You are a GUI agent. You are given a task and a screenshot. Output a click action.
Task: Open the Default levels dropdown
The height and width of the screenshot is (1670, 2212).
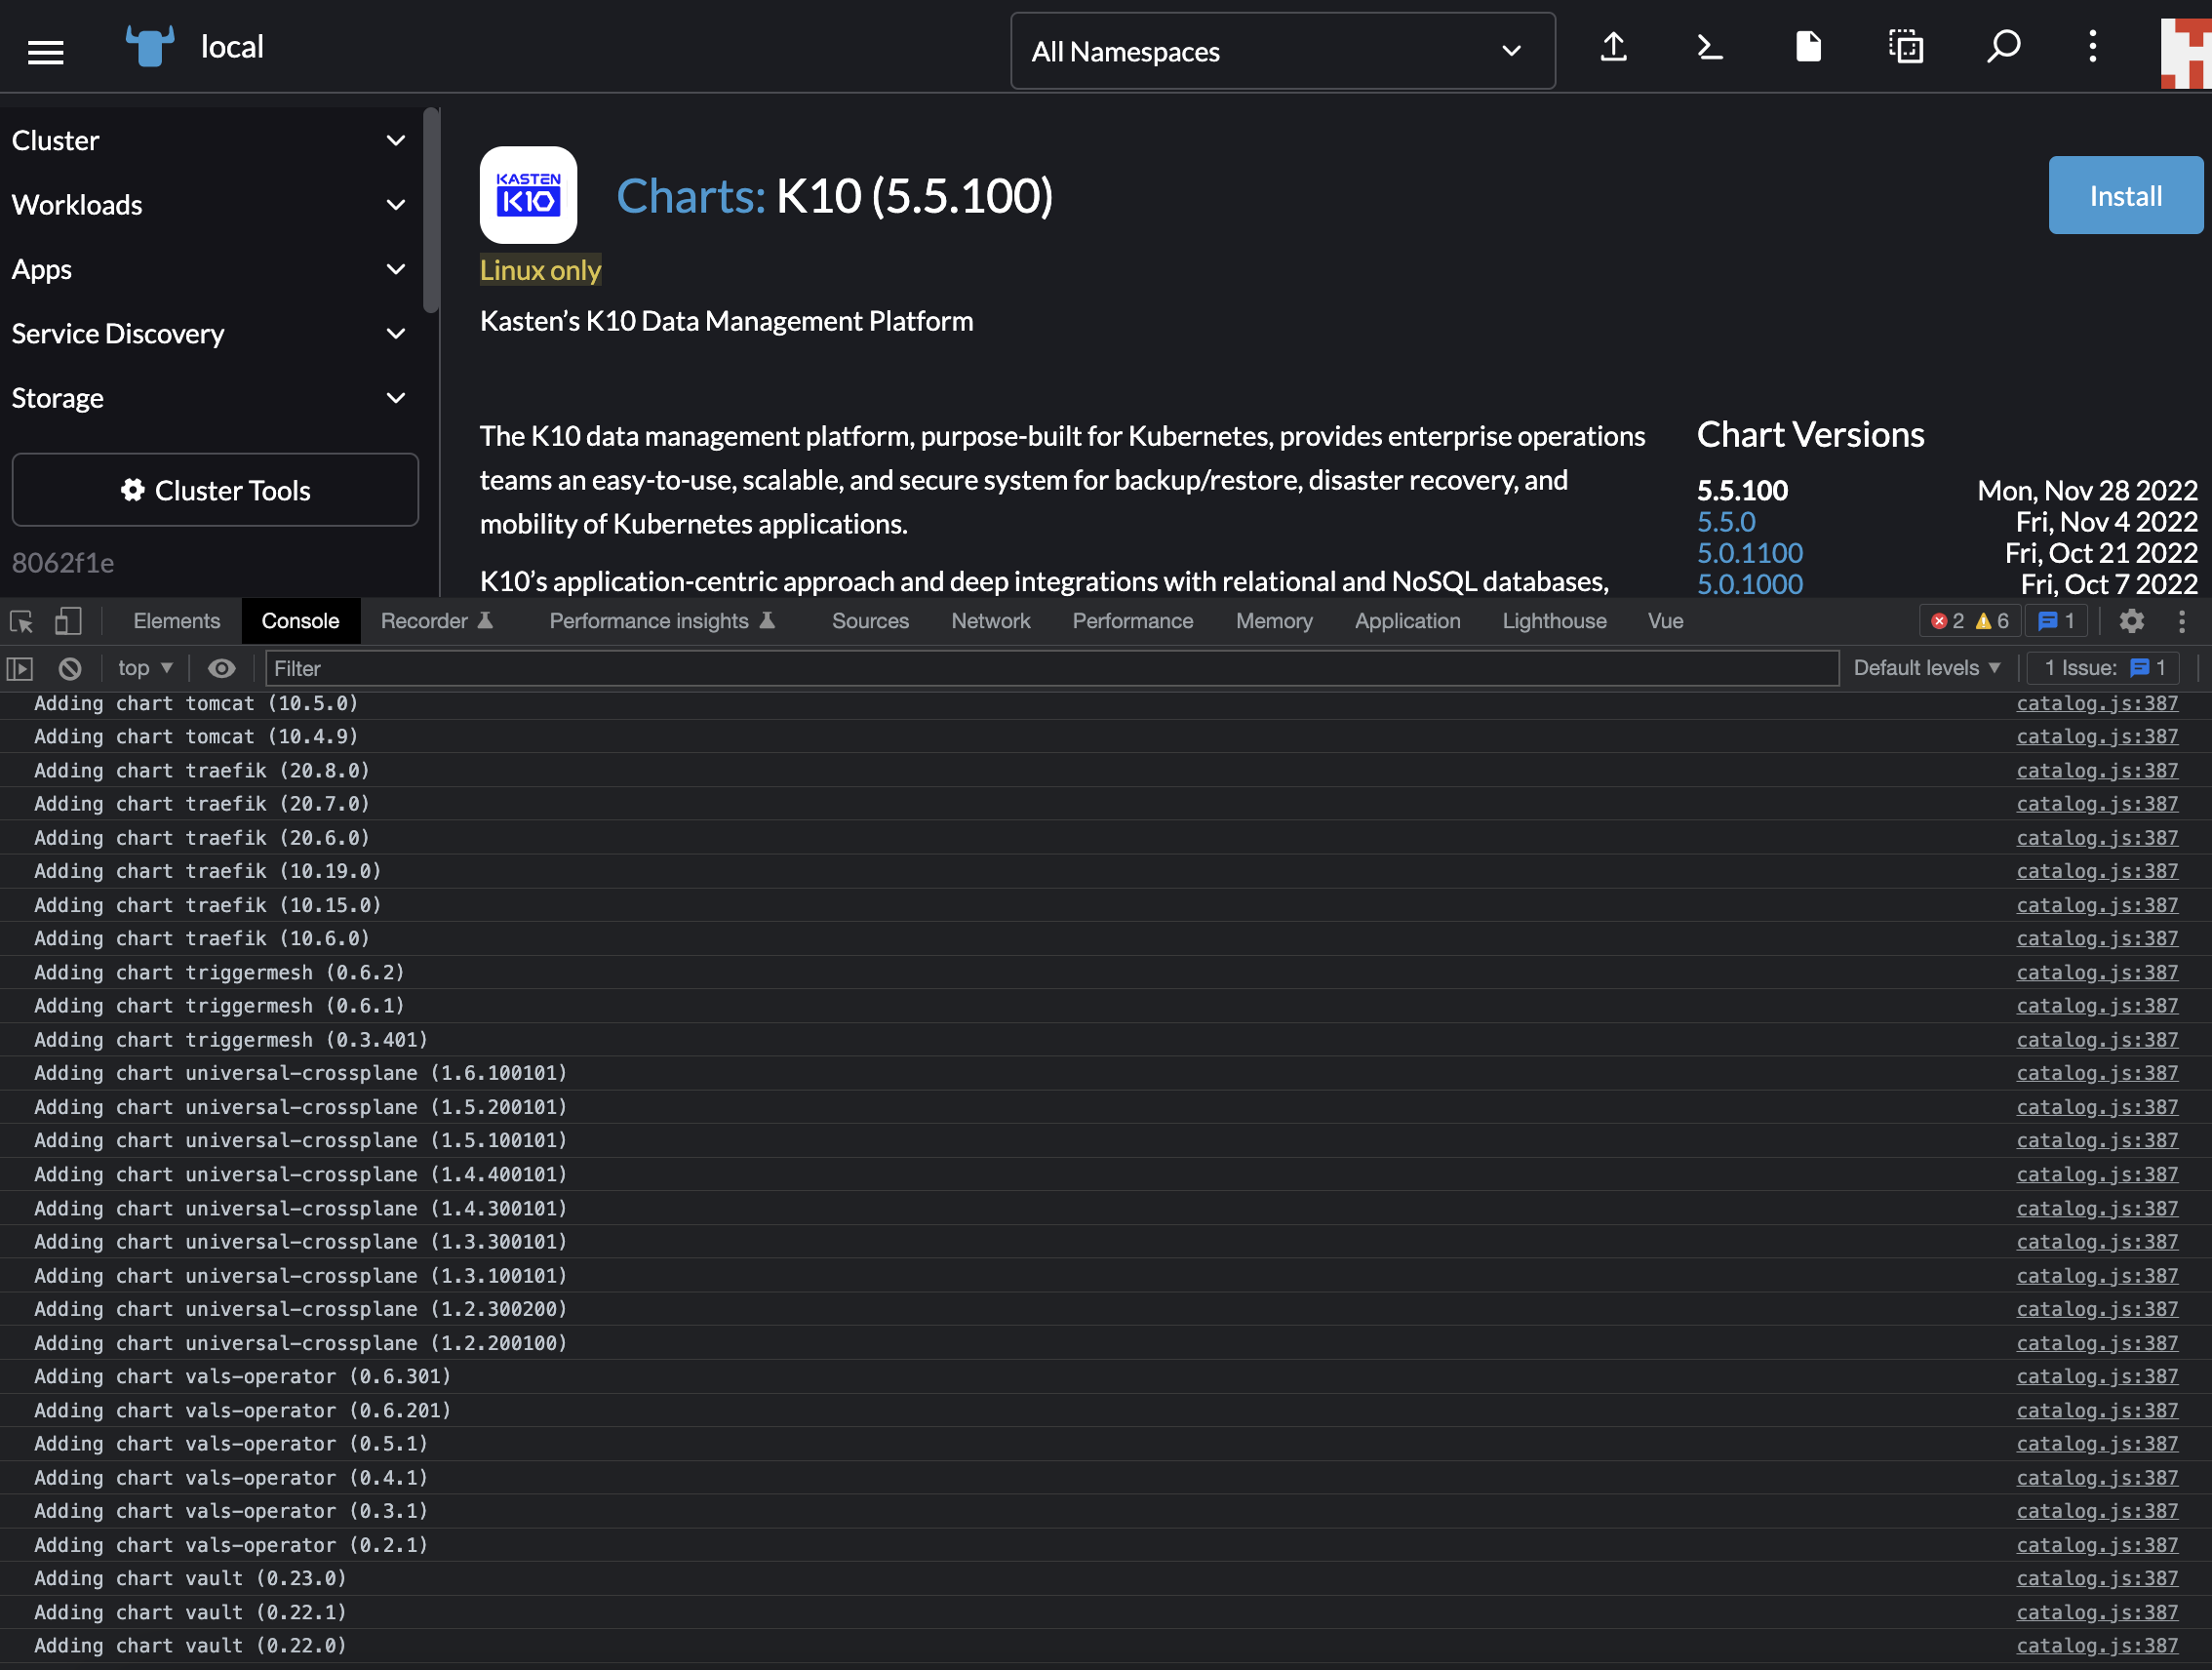(x=1926, y=668)
